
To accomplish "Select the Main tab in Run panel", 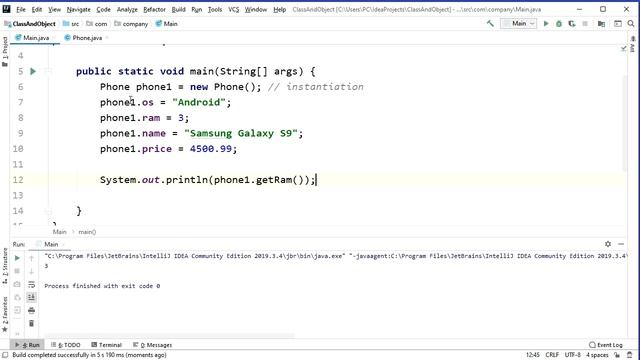I will pos(51,244).
